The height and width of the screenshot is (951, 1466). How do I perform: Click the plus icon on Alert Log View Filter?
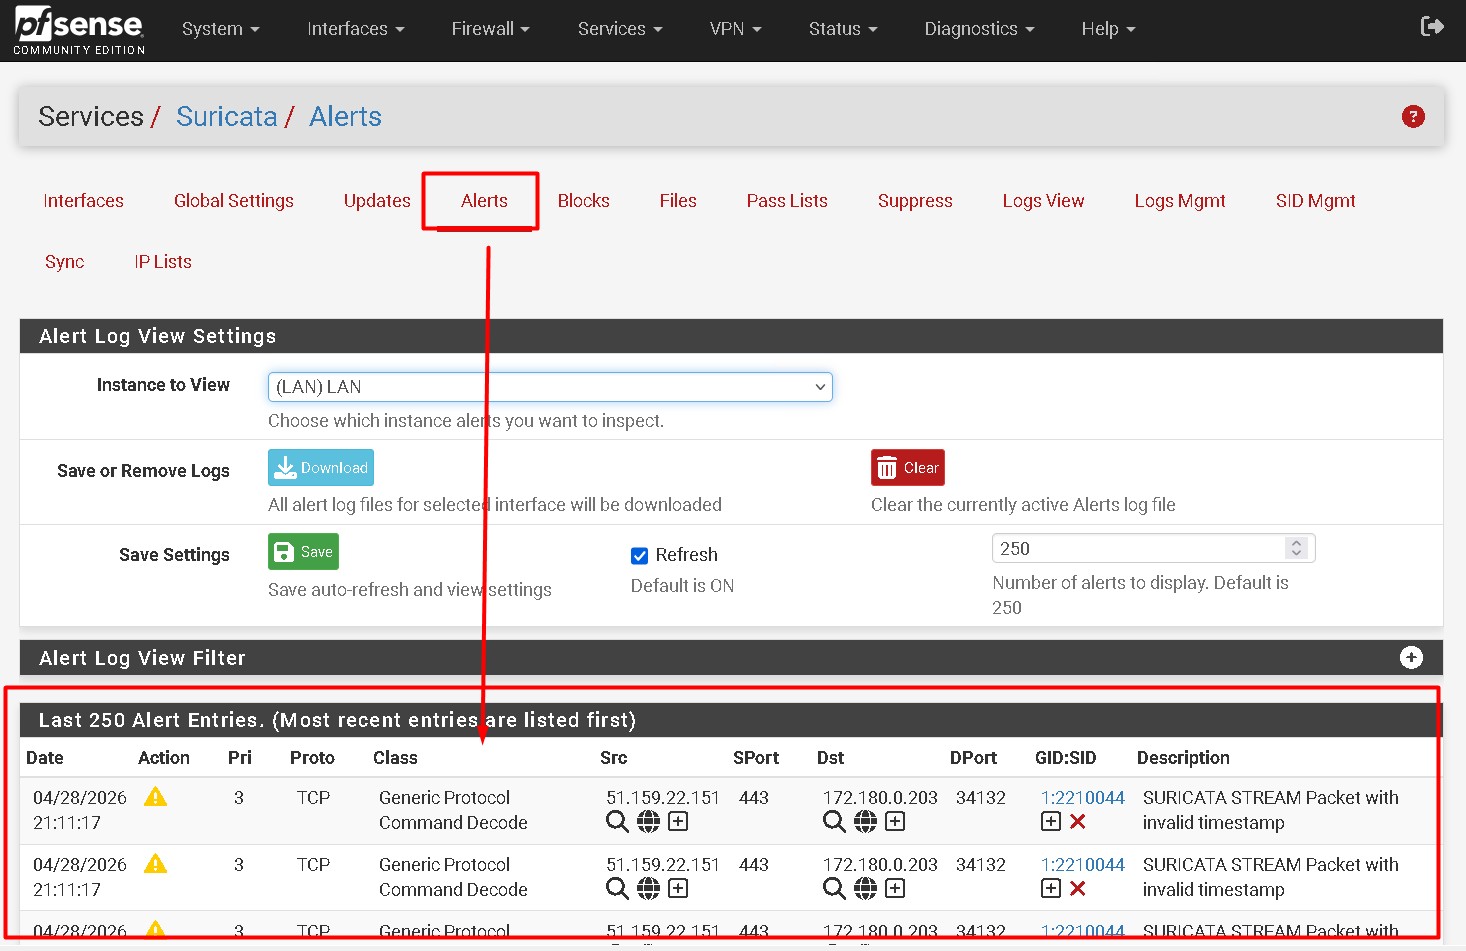point(1410,657)
